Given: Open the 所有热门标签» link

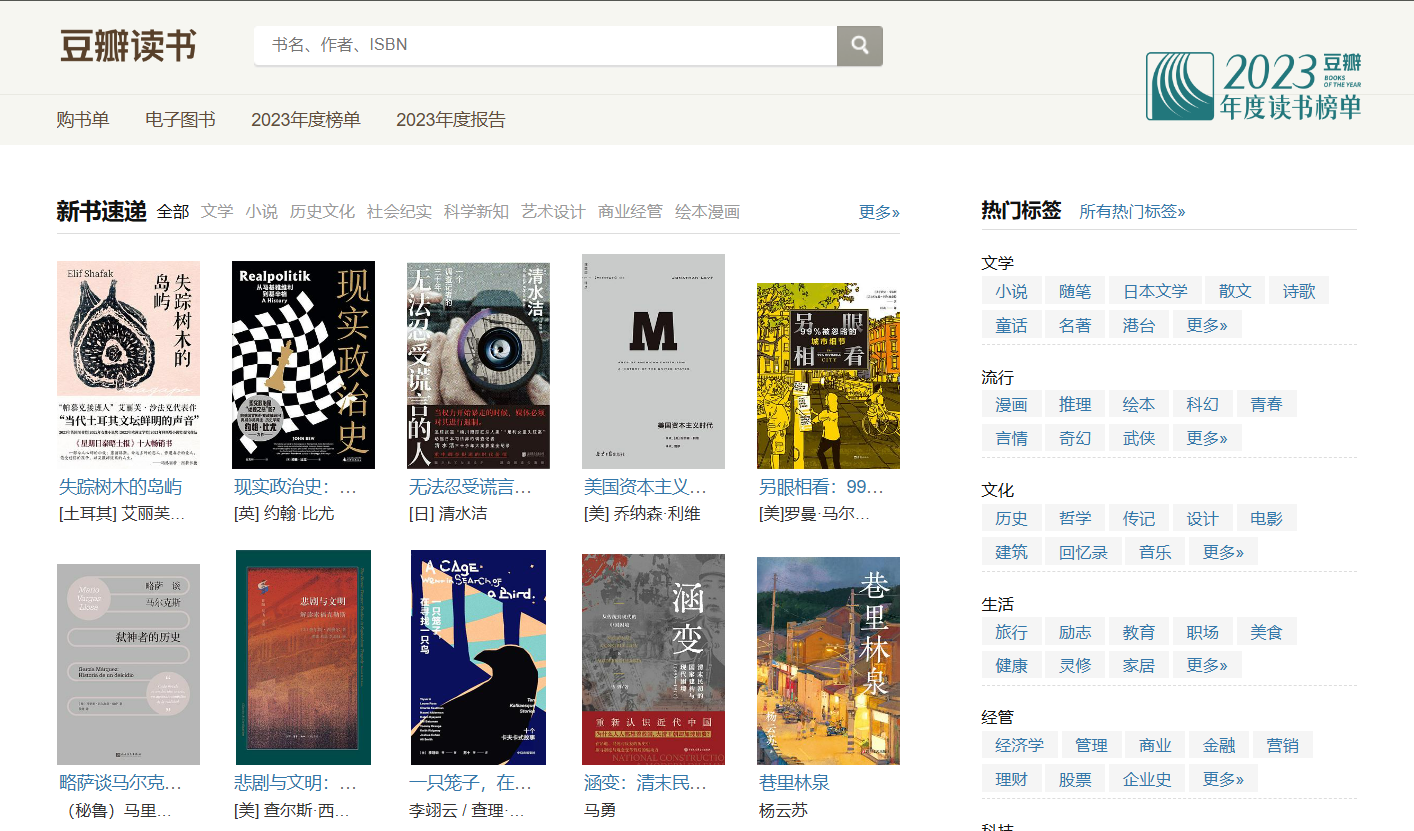Looking at the screenshot, I should [1132, 212].
